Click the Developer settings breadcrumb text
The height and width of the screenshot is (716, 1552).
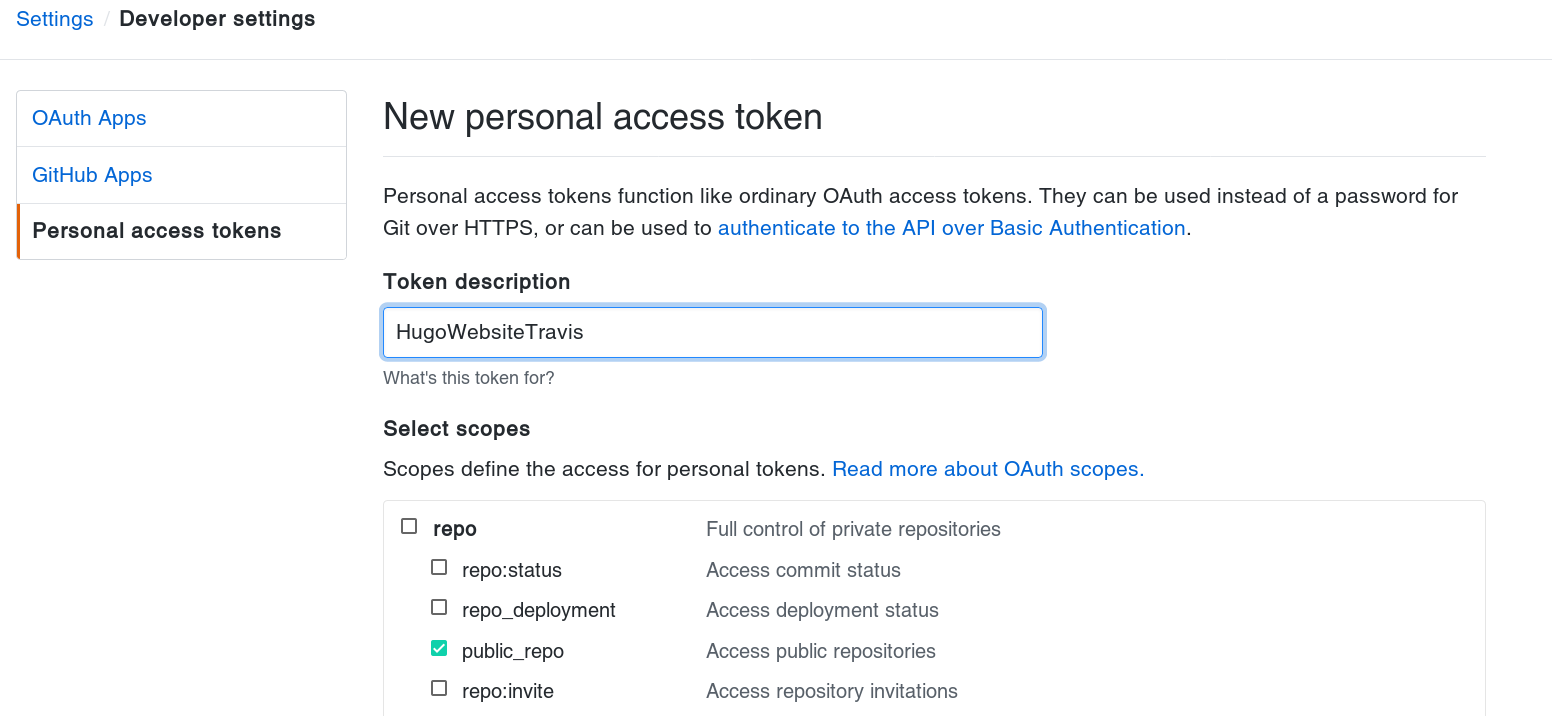pos(217,19)
